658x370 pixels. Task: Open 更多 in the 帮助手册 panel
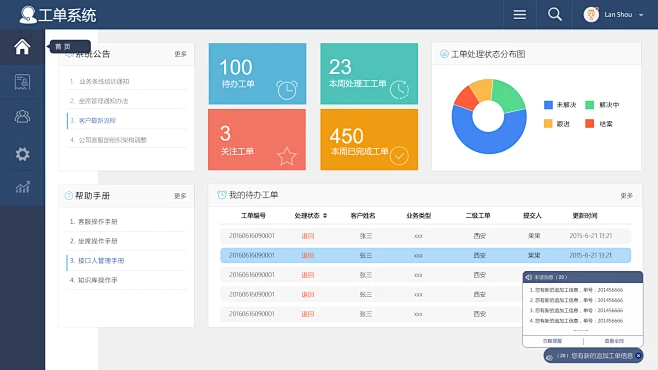pyautogui.click(x=180, y=196)
